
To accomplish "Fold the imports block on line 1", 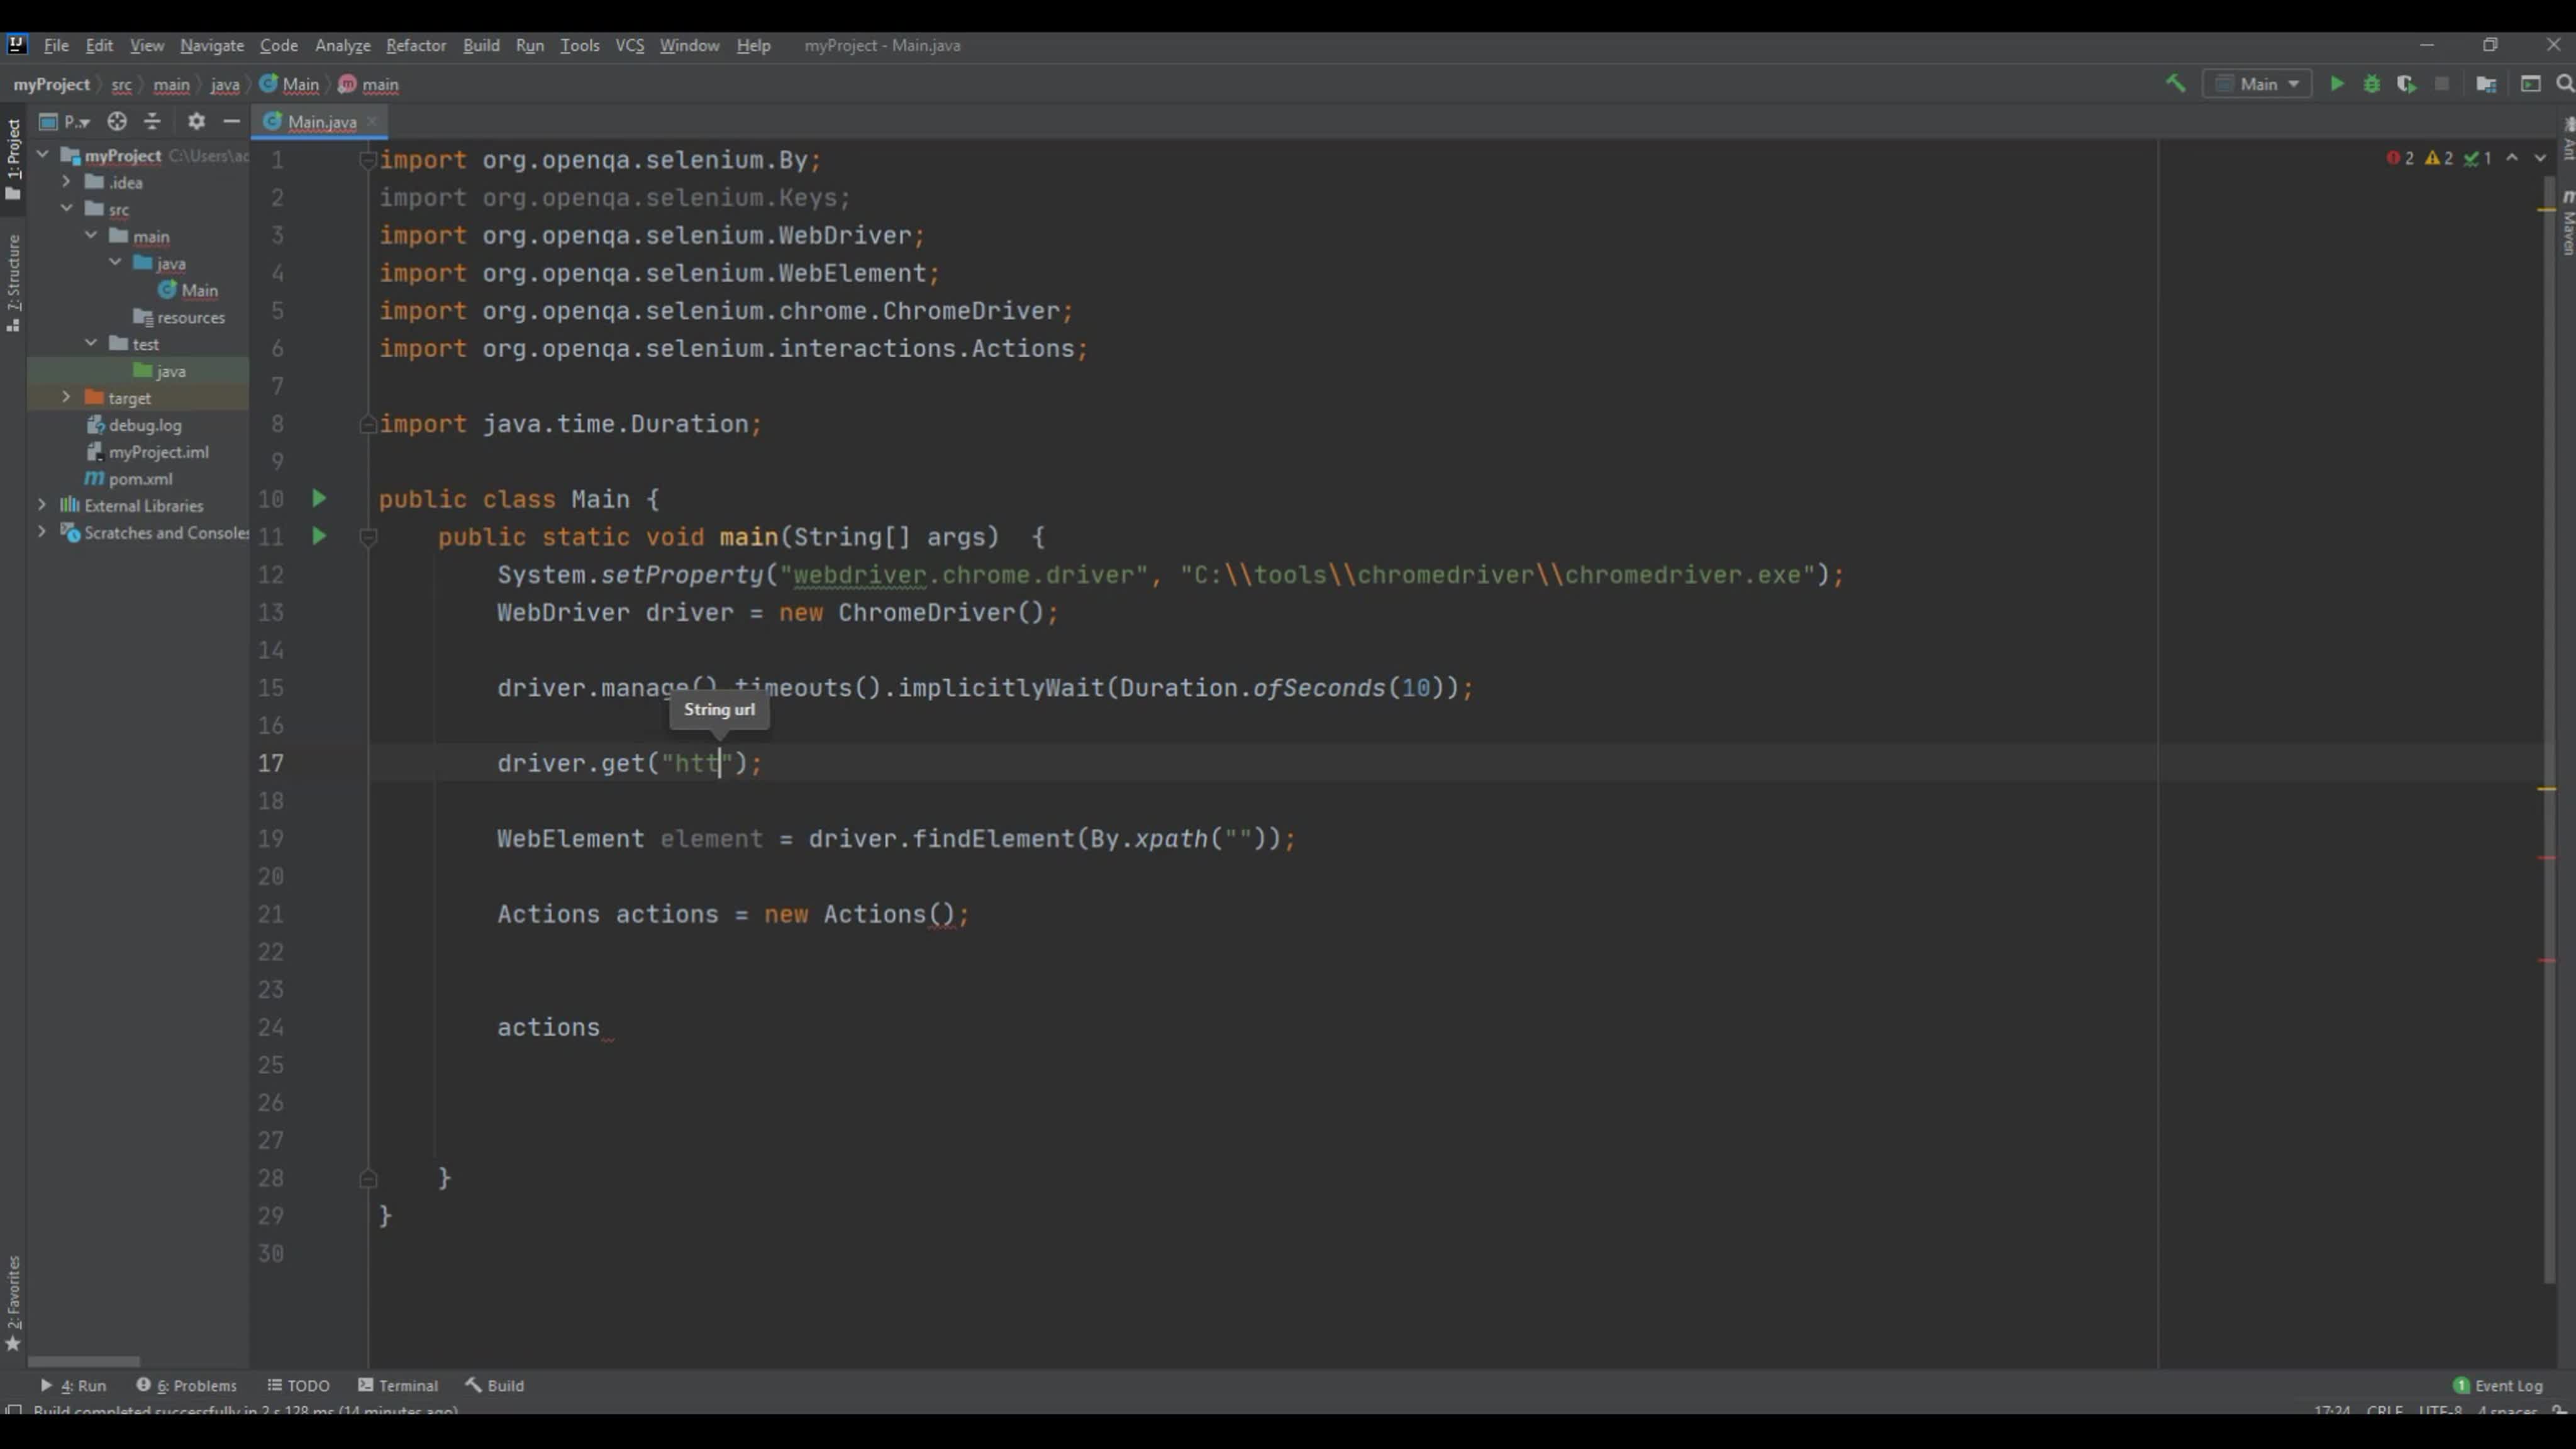I will (x=367, y=160).
